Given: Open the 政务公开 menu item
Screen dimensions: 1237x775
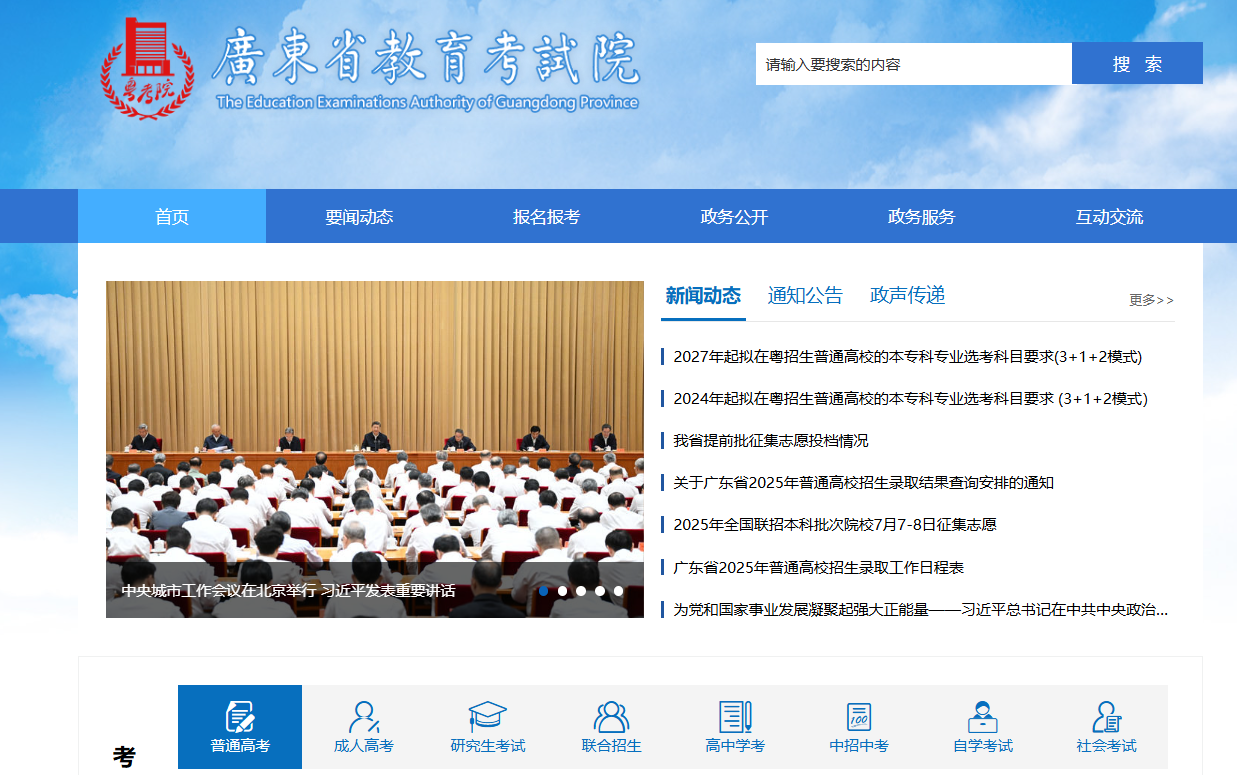Looking at the screenshot, I should click(x=733, y=215).
